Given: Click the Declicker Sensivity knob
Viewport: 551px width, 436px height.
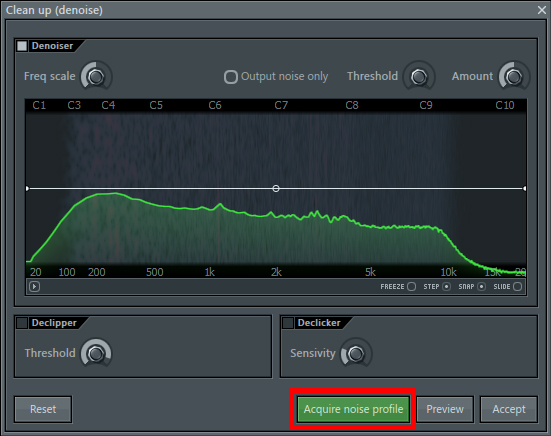Looking at the screenshot, I should coord(356,353).
